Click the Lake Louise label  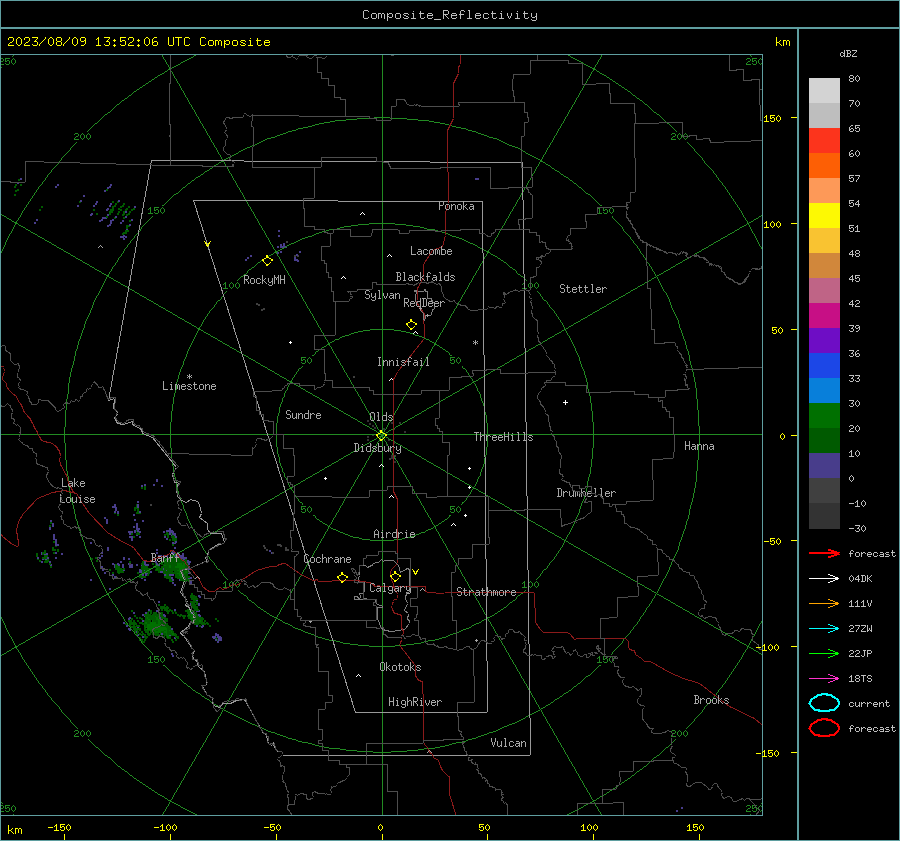click(x=77, y=491)
